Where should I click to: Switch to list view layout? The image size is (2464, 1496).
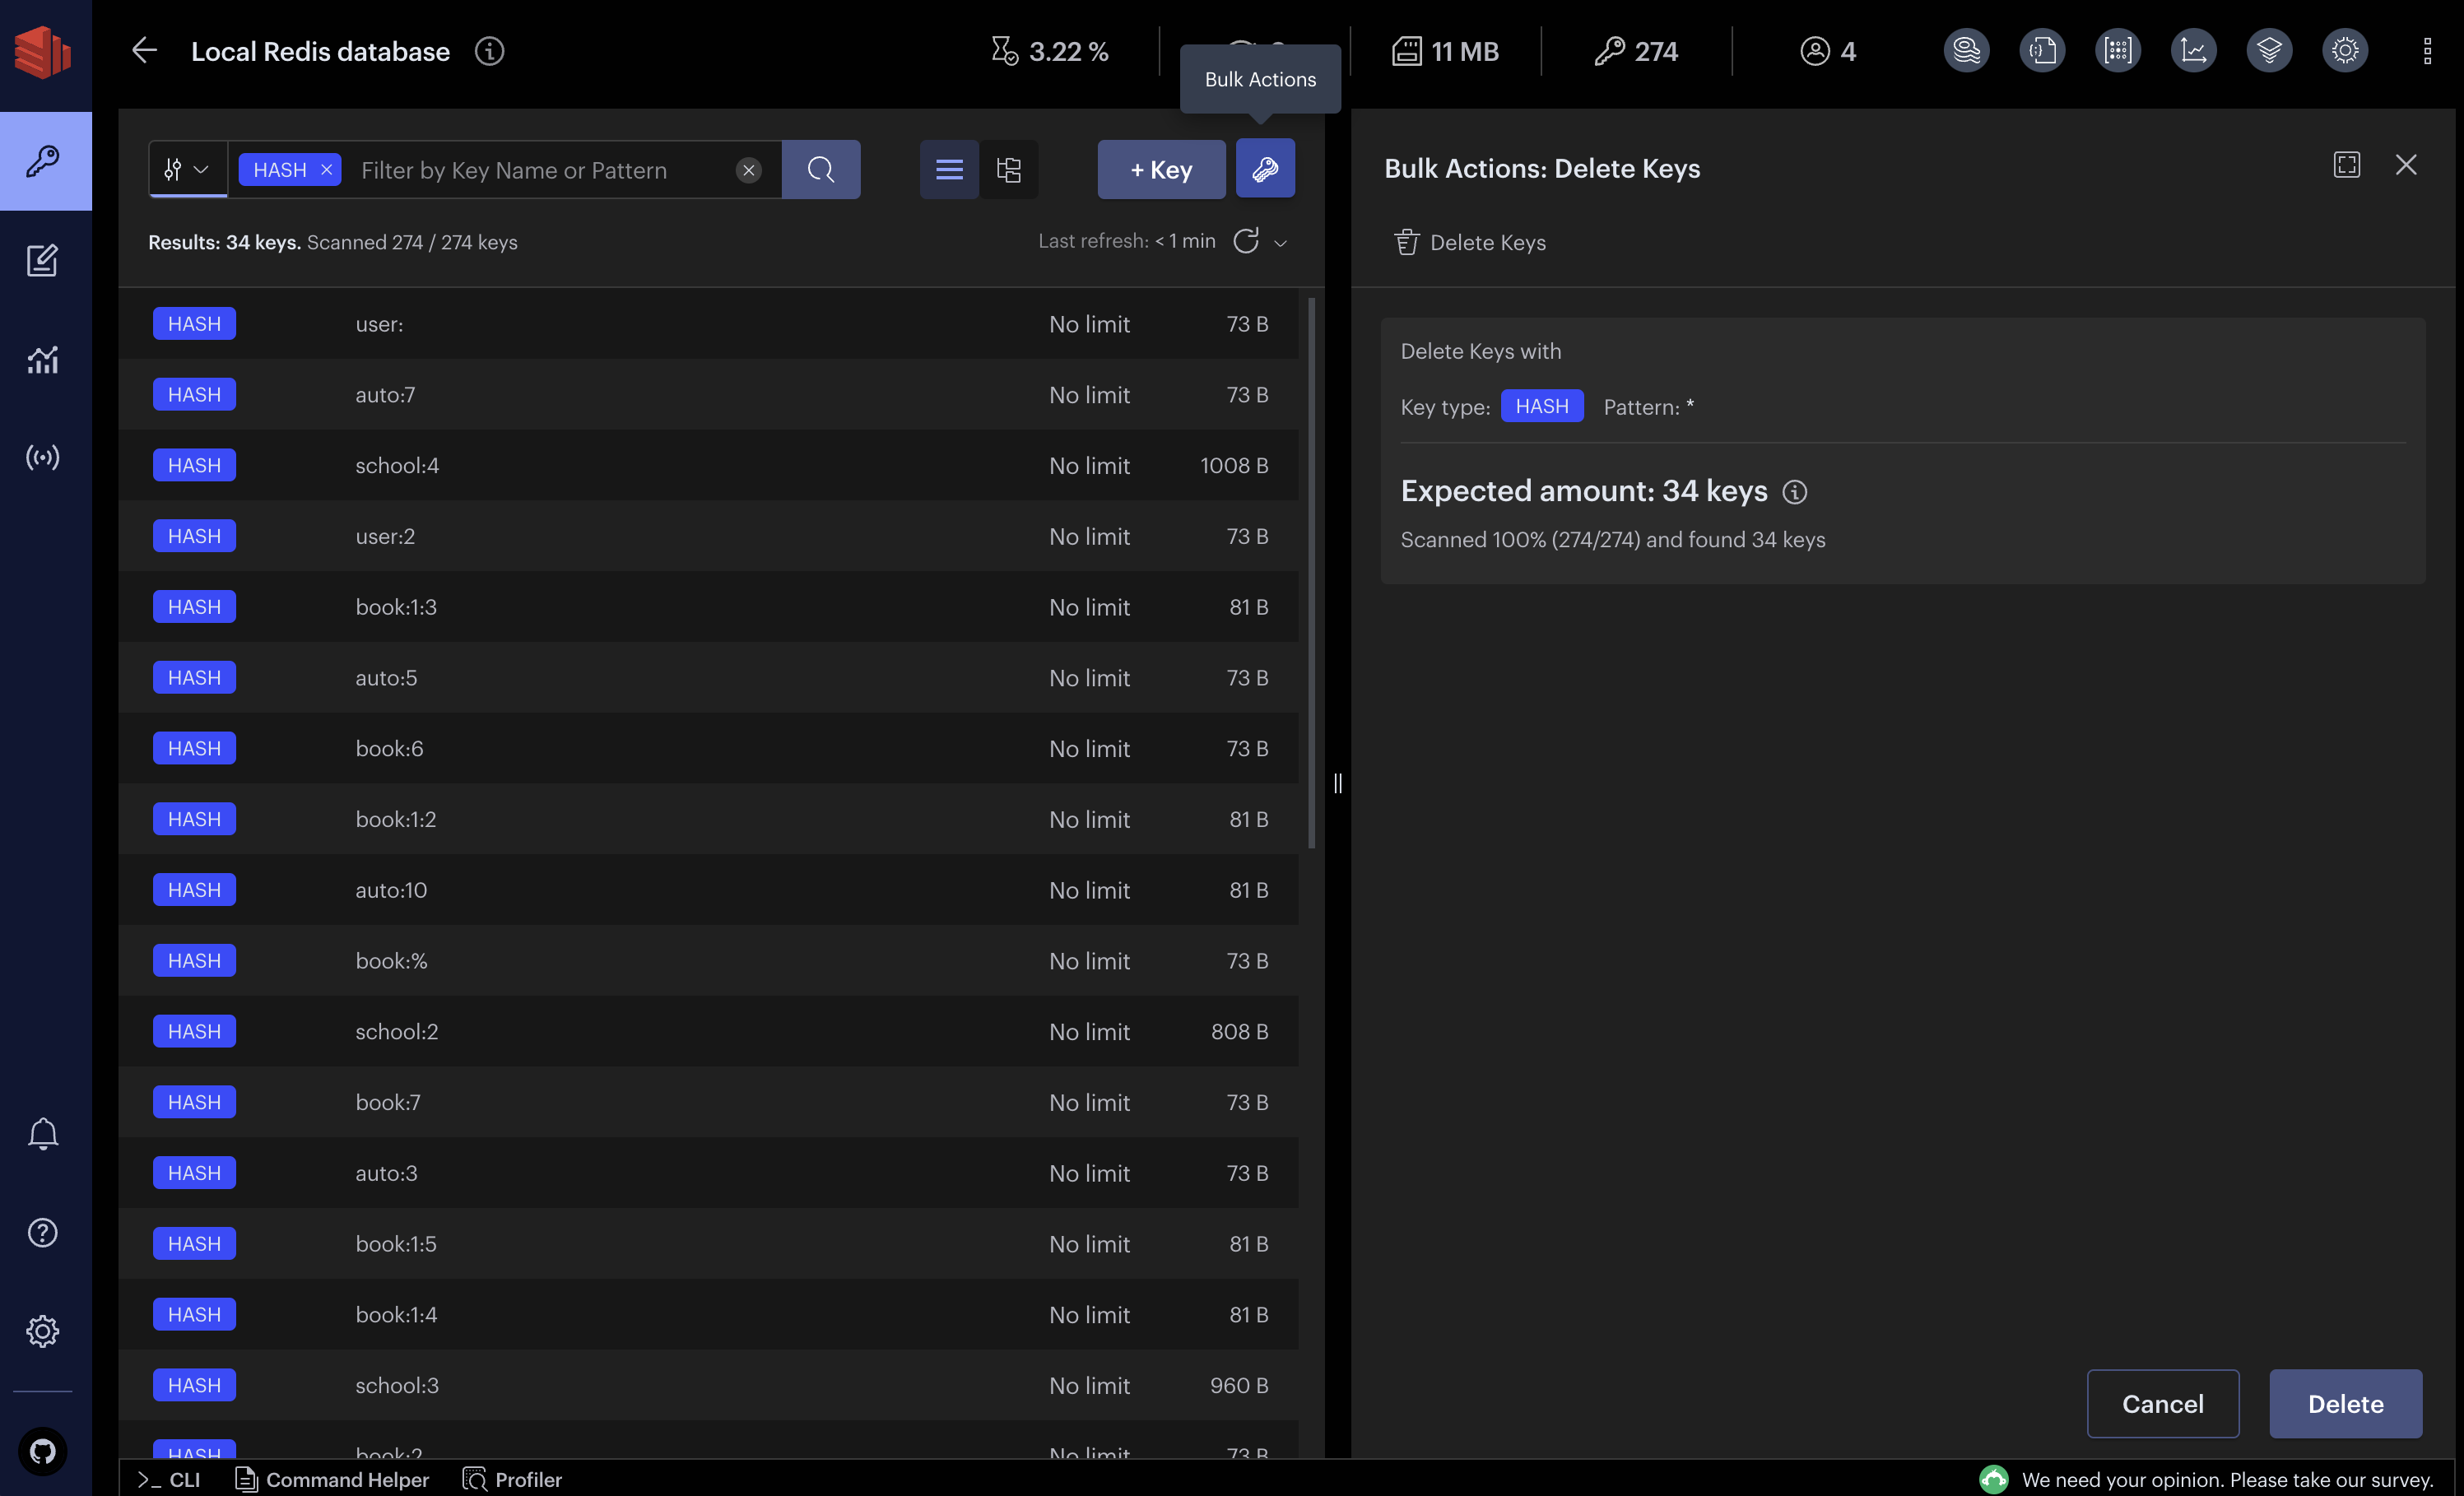949,169
